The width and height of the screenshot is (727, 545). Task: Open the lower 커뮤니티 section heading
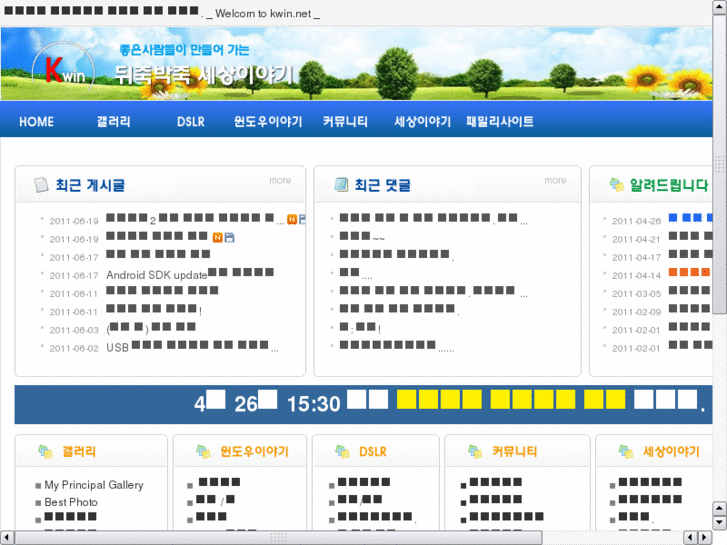click(x=514, y=451)
